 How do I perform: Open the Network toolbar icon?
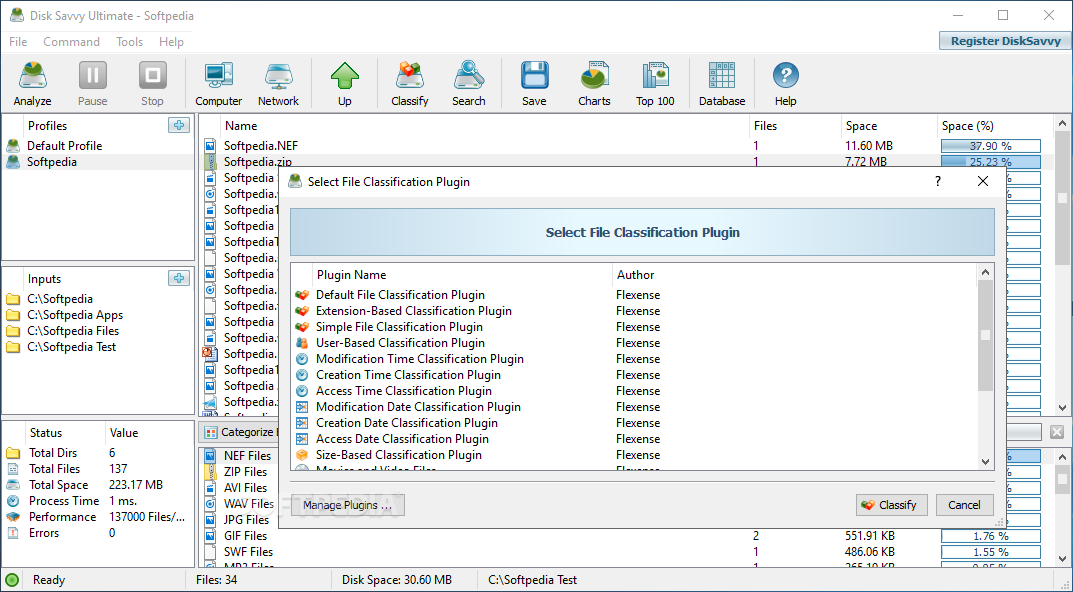coord(278,83)
